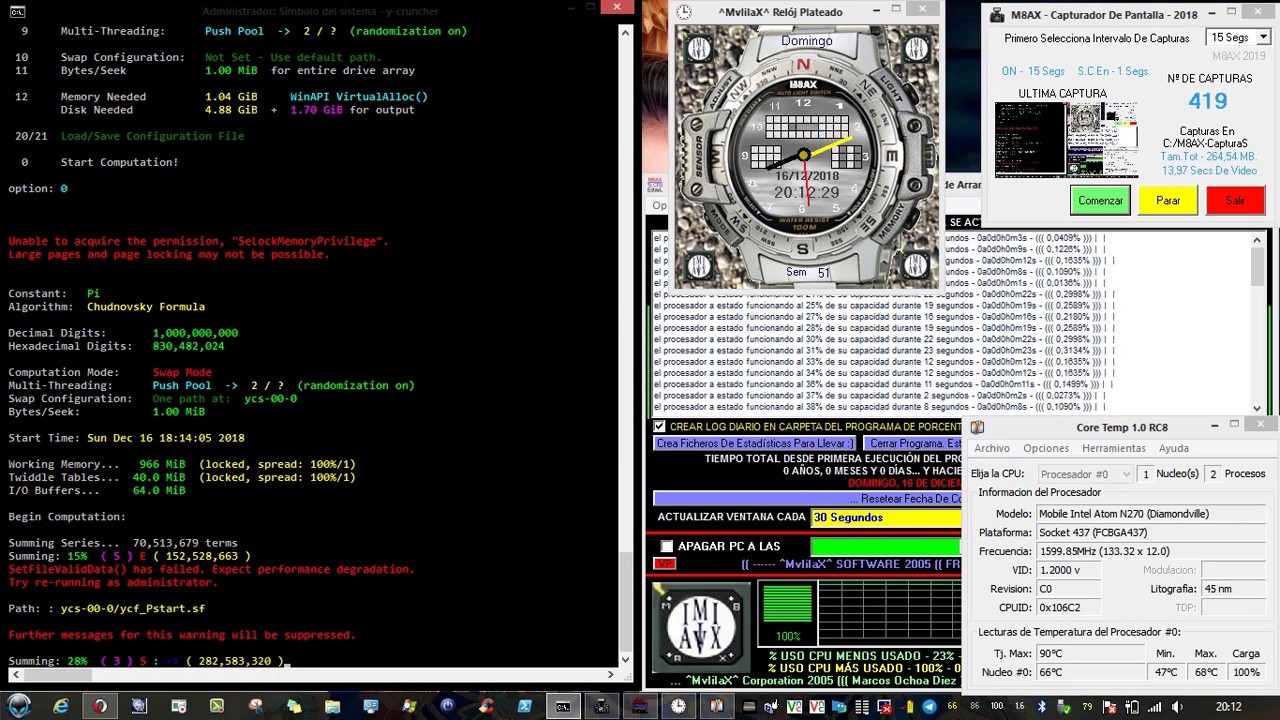Click the console window vertical scrollbar
The image size is (1280, 720).
(x=625, y=345)
